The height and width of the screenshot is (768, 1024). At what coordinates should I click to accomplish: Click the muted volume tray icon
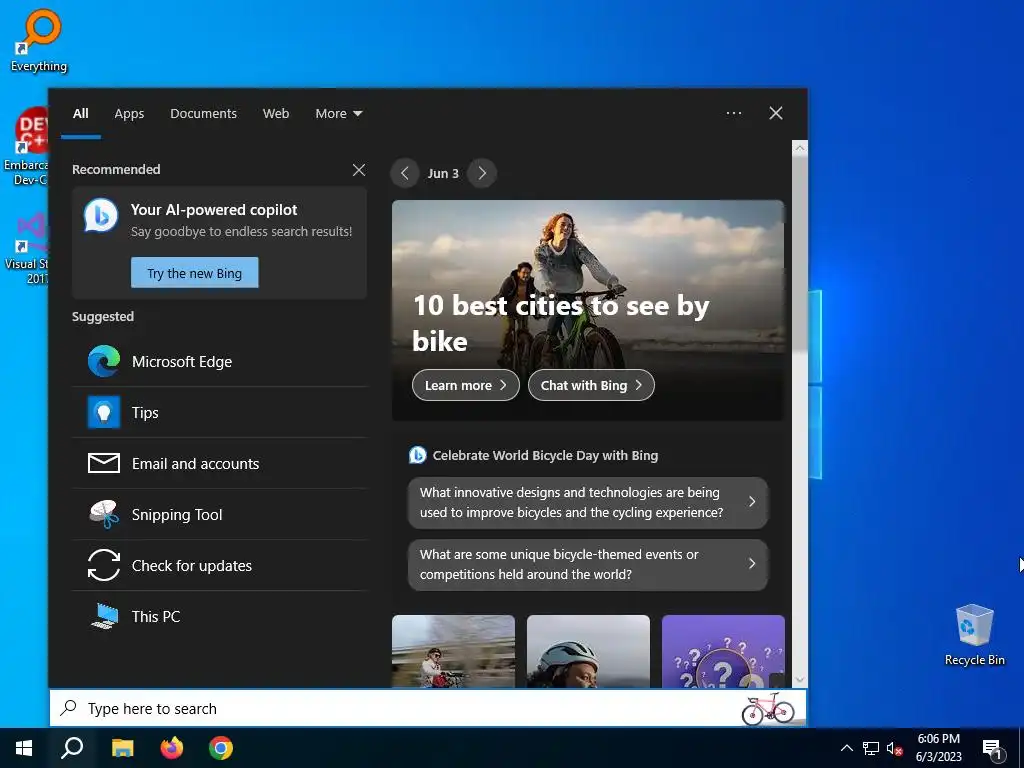pyautogui.click(x=894, y=748)
